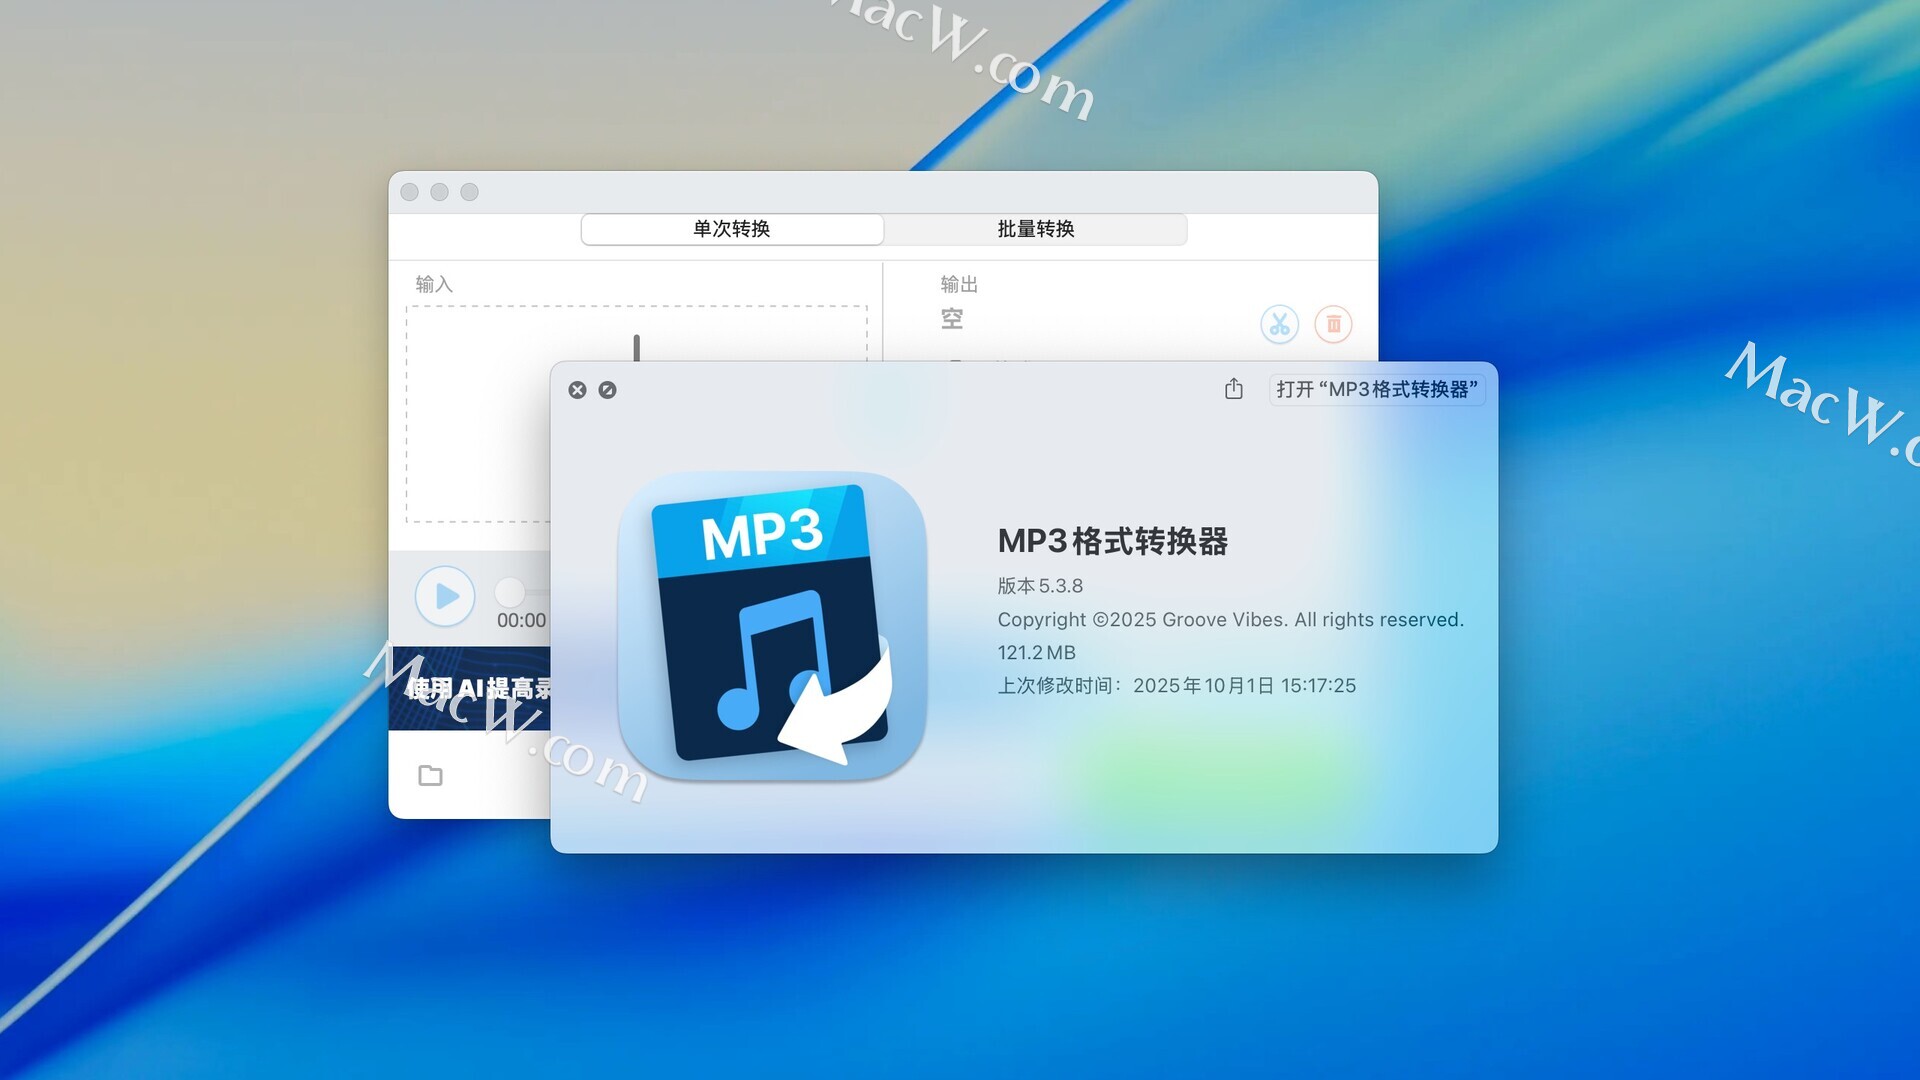1920x1080 pixels.
Task: Click the playback progress slider knob
Action: [510, 592]
